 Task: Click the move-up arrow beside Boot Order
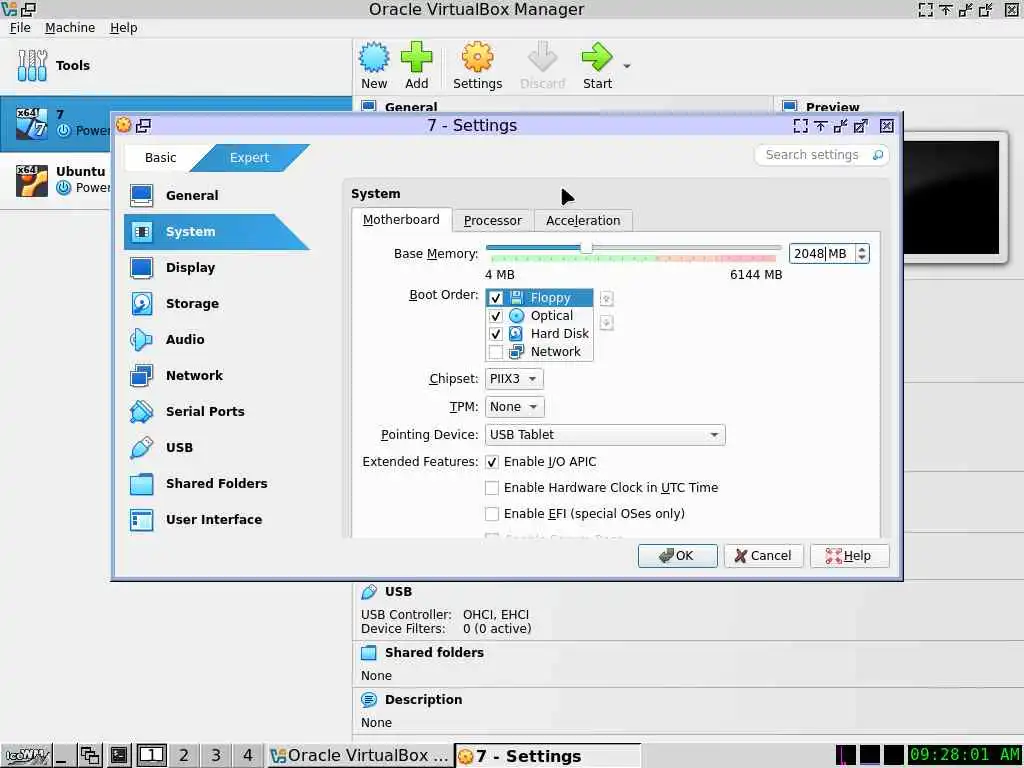click(606, 298)
